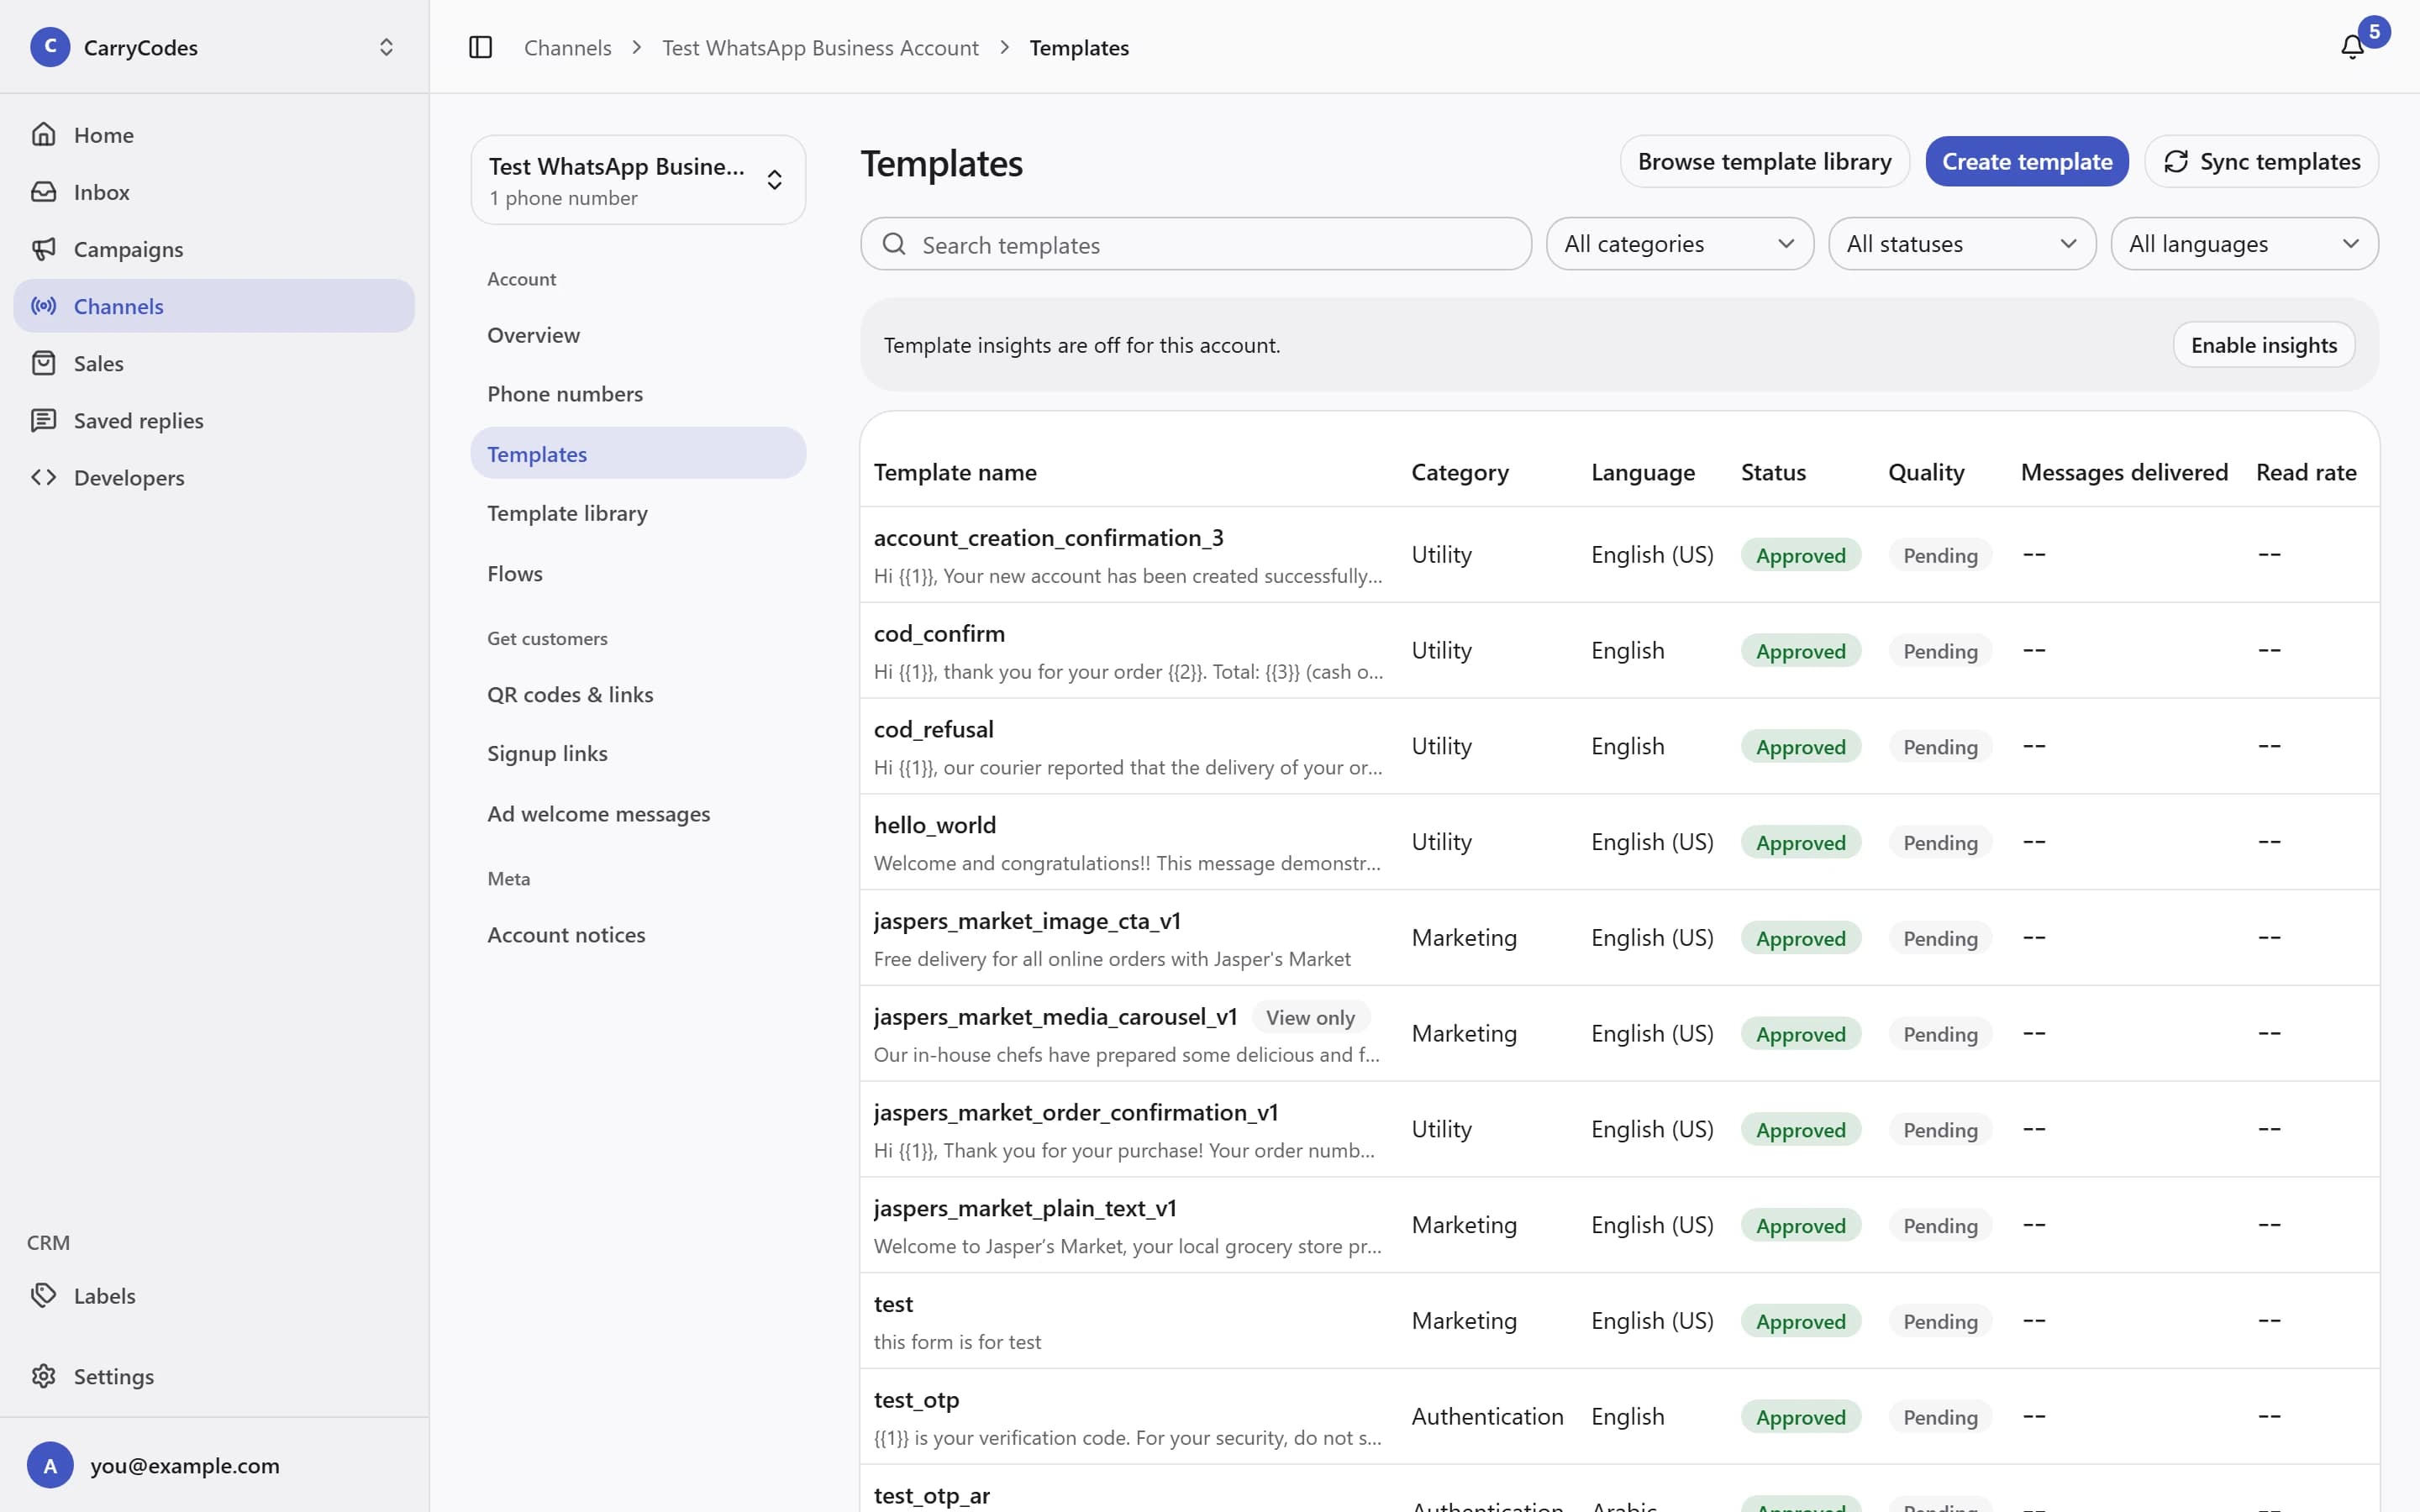Open Signup links page

pyautogui.click(x=638, y=753)
